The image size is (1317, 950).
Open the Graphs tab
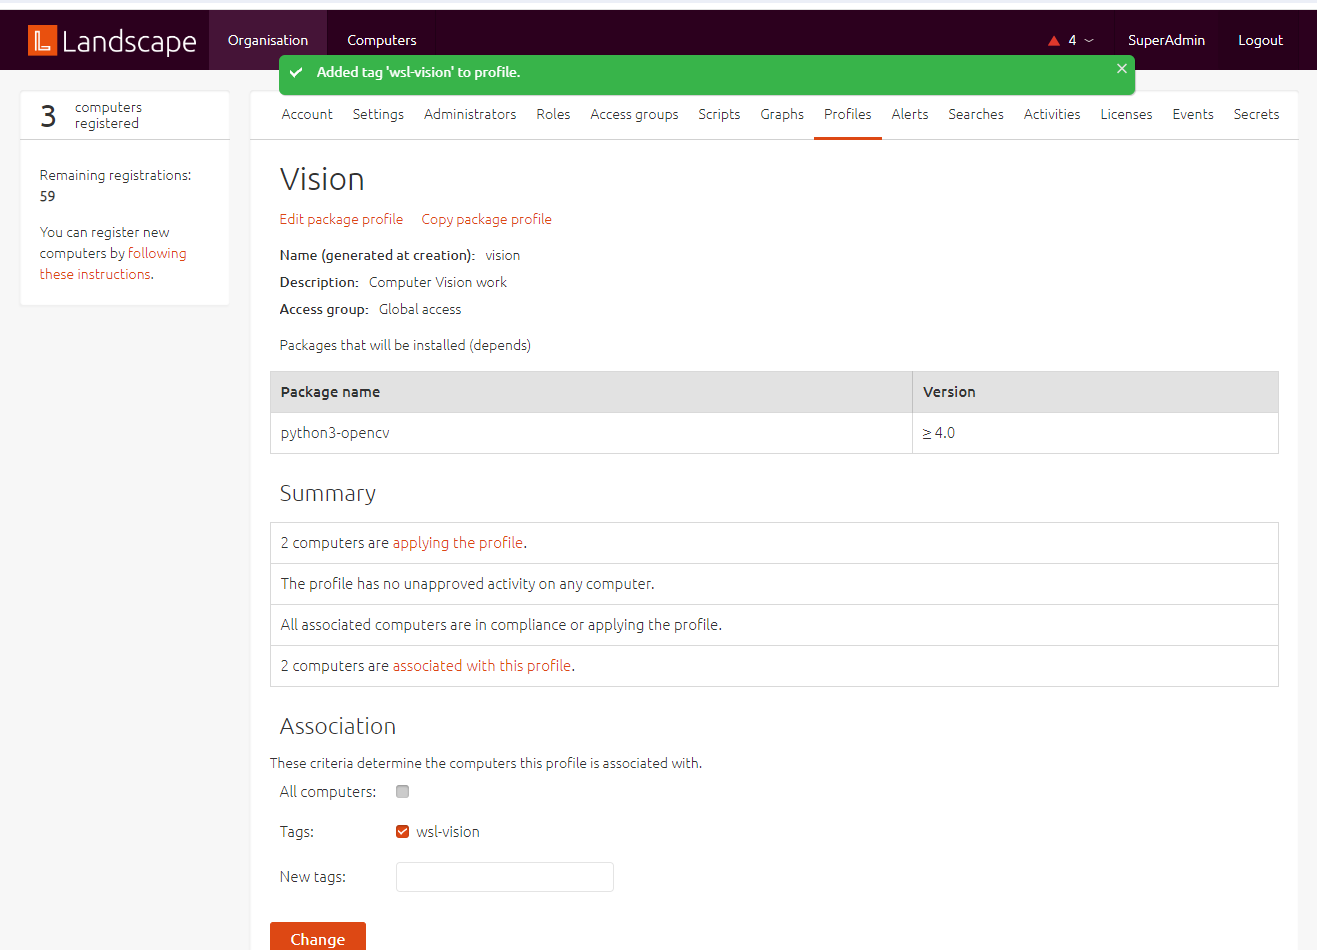[782, 114]
